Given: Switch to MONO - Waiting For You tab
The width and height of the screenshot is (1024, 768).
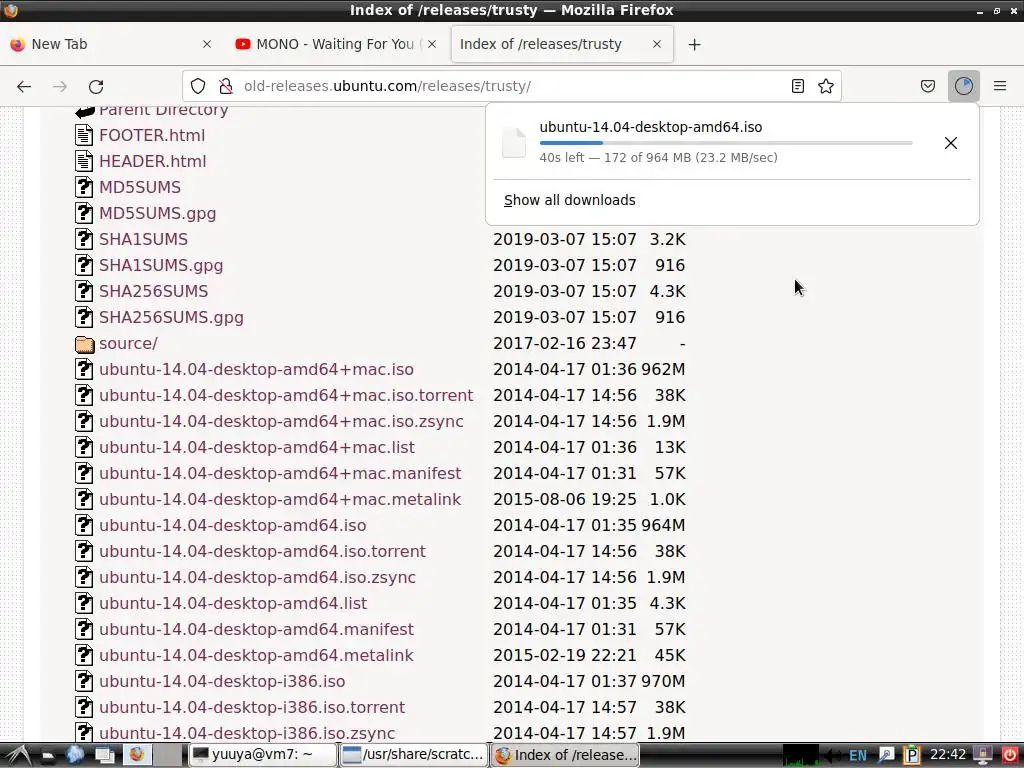Looking at the screenshot, I should pos(334,44).
